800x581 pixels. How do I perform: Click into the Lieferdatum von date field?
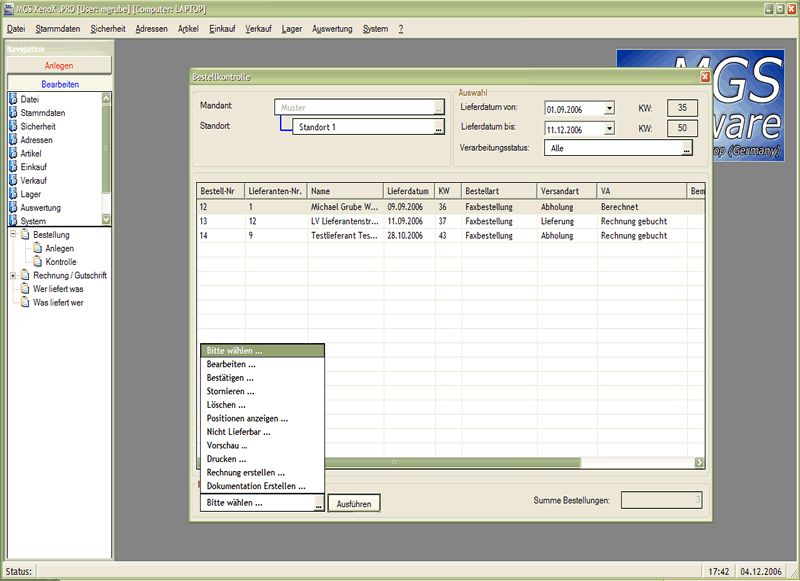tap(574, 109)
